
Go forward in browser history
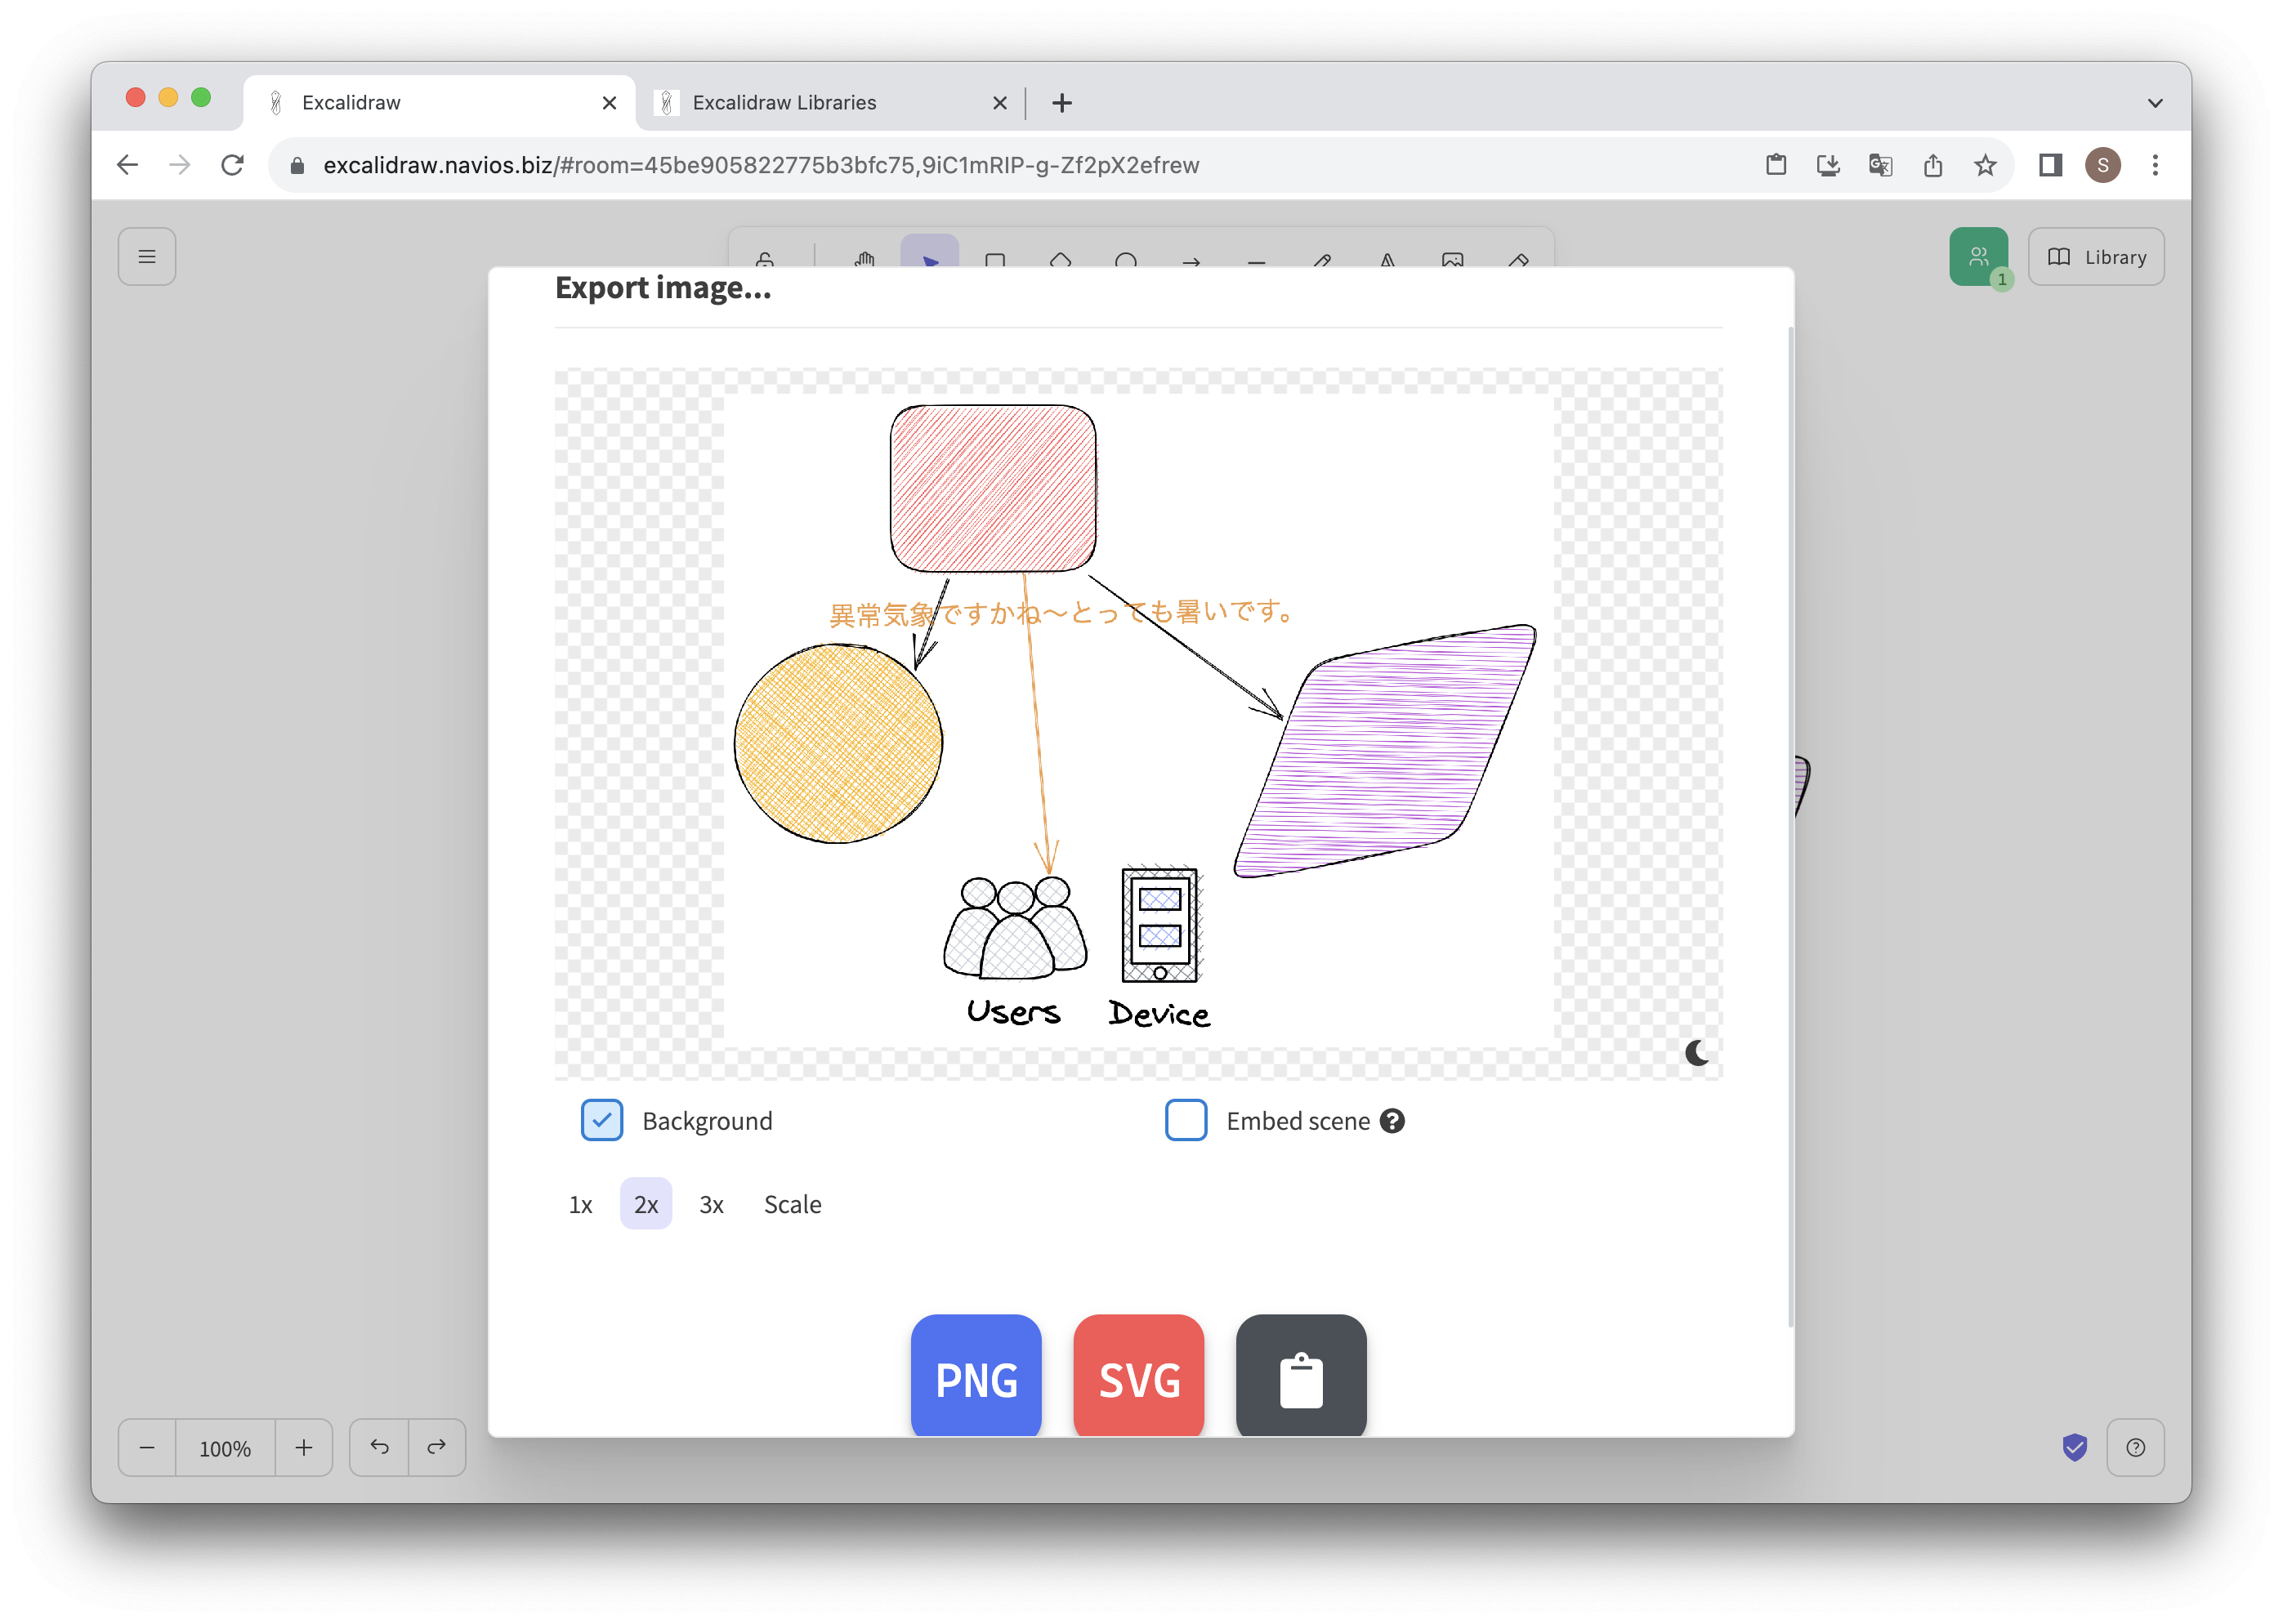click(180, 165)
